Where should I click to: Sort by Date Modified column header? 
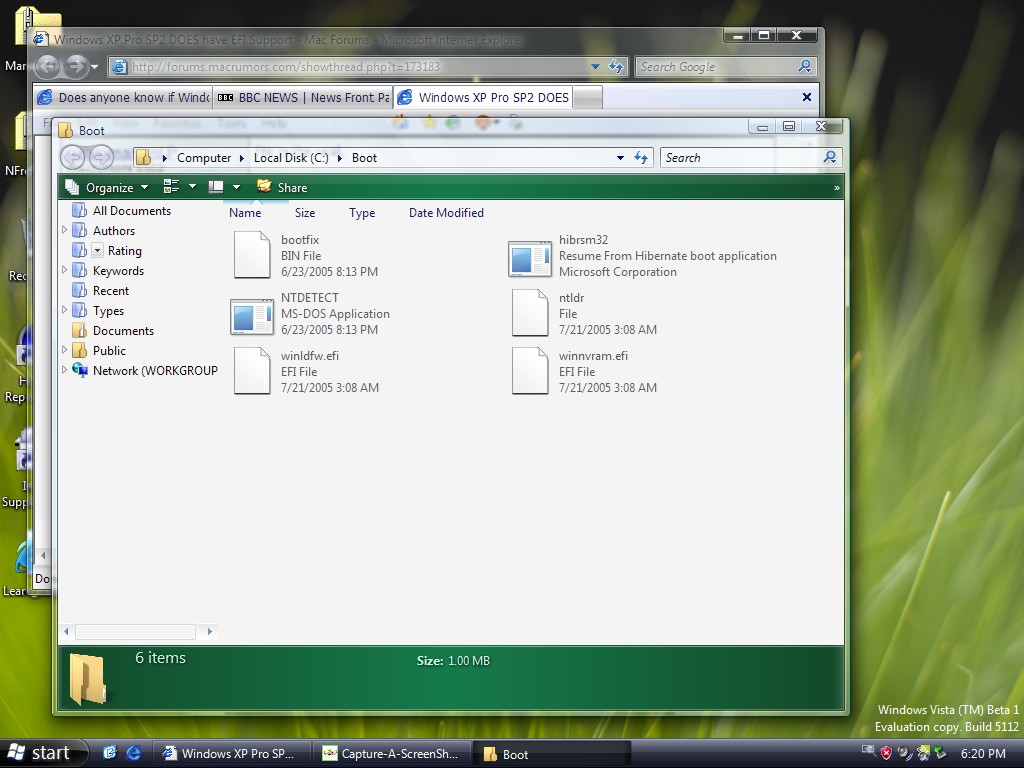pos(446,213)
